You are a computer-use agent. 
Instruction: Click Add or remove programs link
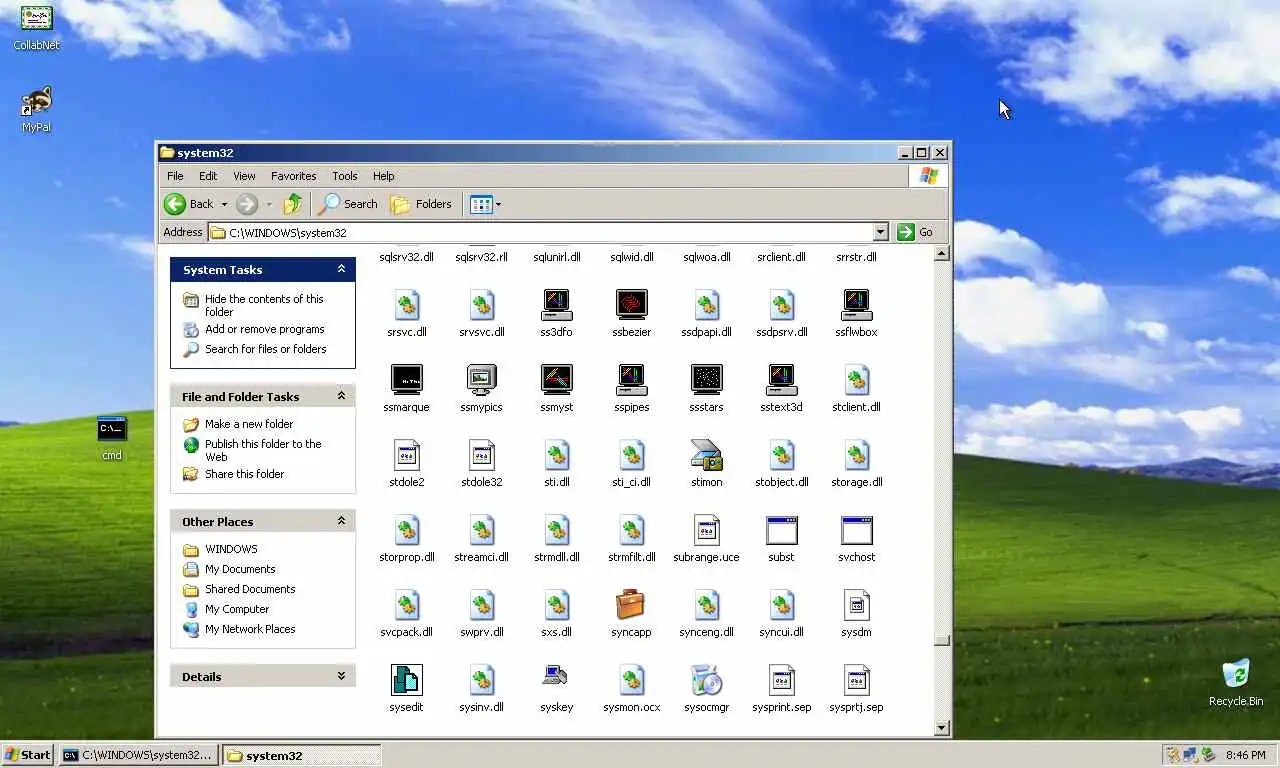[265, 329]
